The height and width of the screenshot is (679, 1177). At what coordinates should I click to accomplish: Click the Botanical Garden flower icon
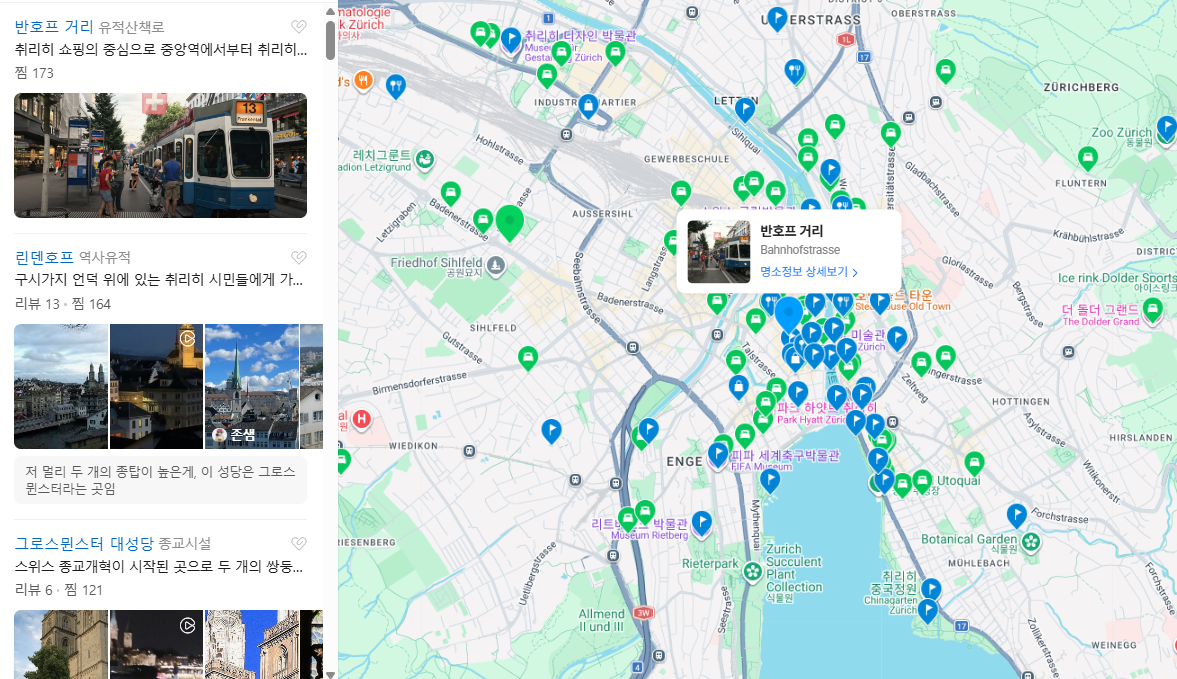(1031, 541)
